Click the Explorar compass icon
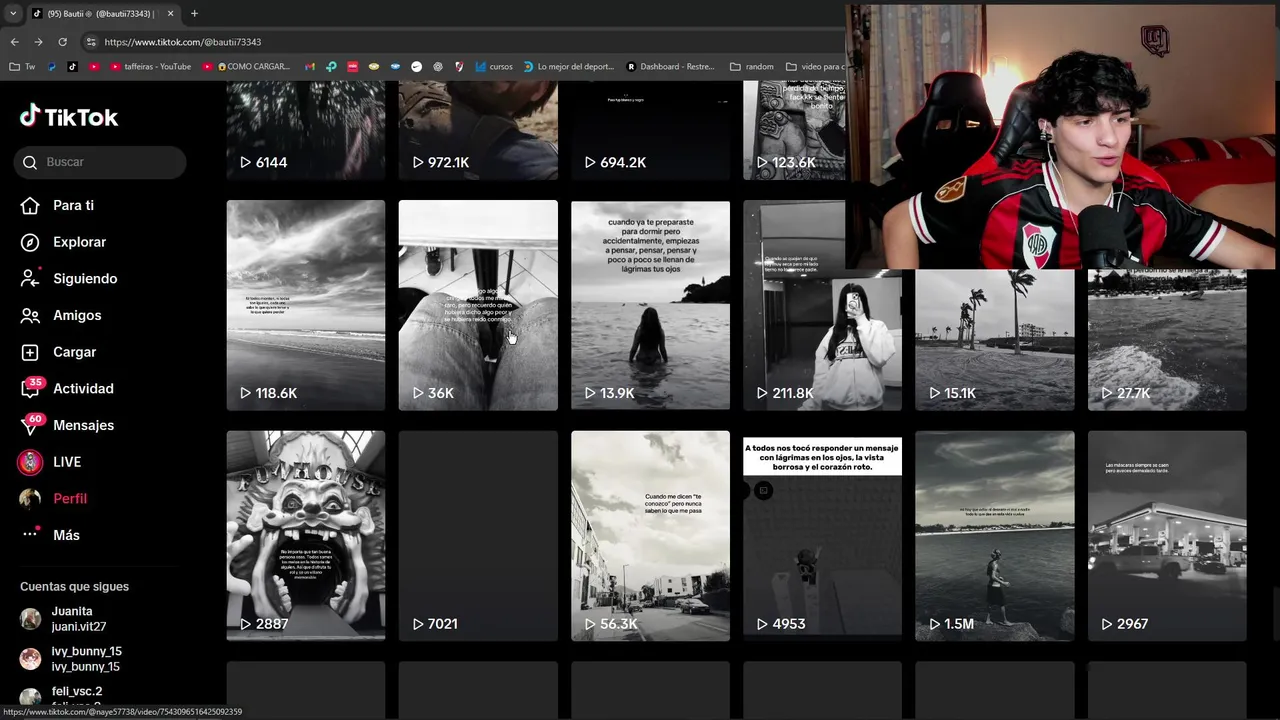 pos(30,242)
